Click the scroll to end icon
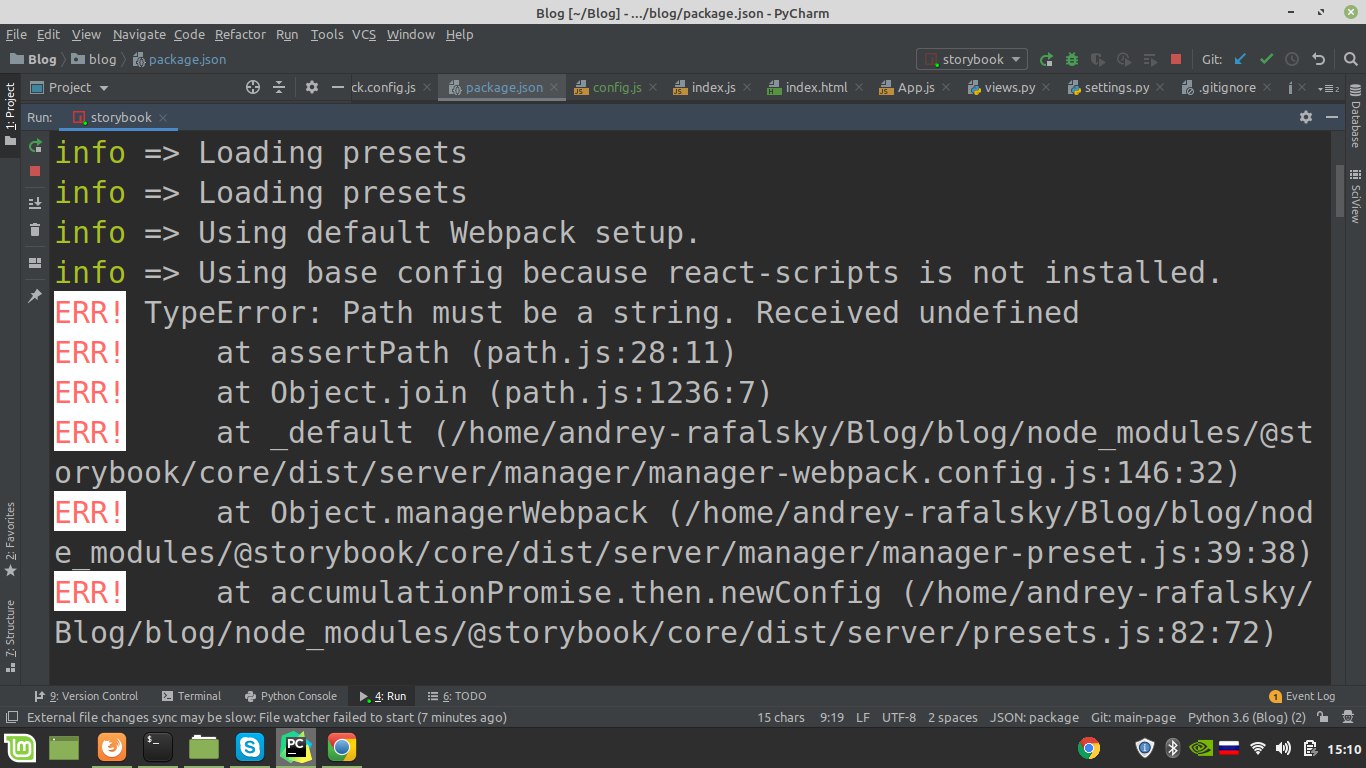Screen dimensions: 1366x768 (x=35, y=203)
